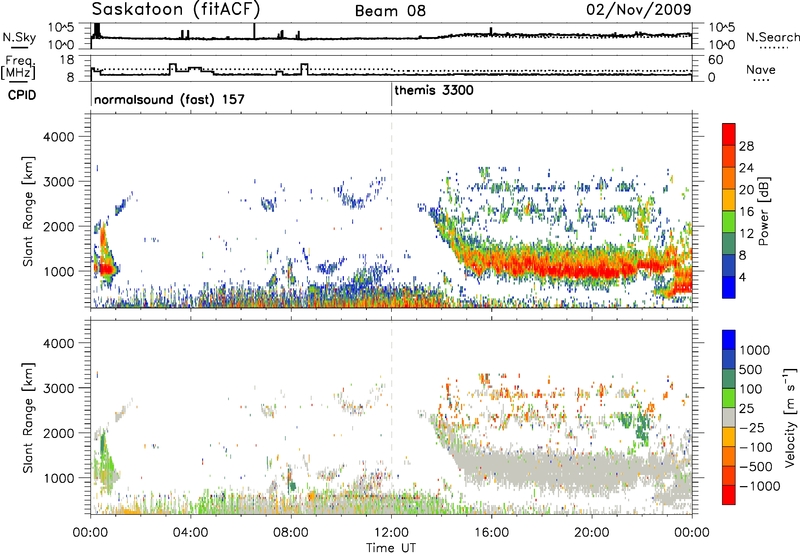Screen dimensions: 800x554
Task: Click the 'Freq. [MHz]' axis label
Action: pyautogui.click(x=18, y=67)
